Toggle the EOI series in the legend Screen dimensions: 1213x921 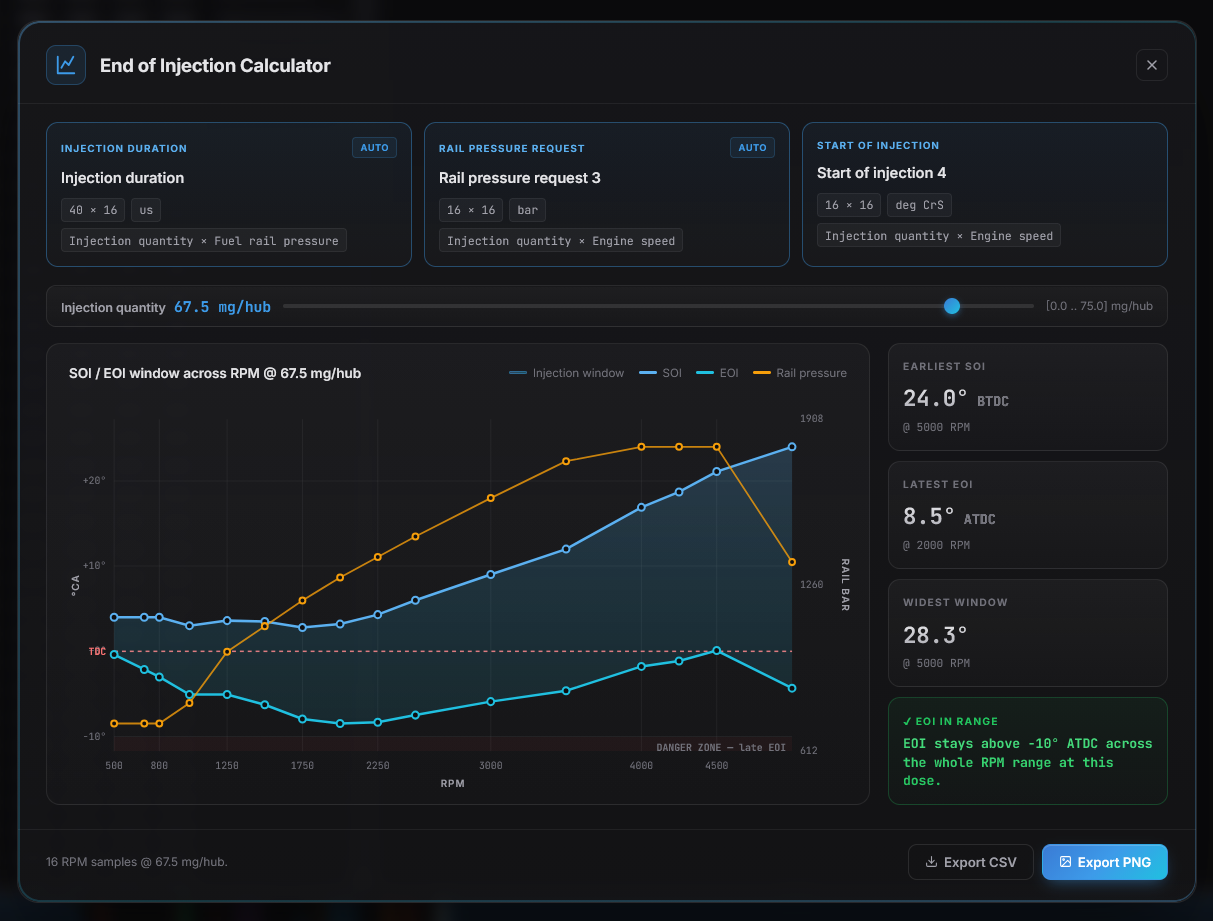[717, 373]
